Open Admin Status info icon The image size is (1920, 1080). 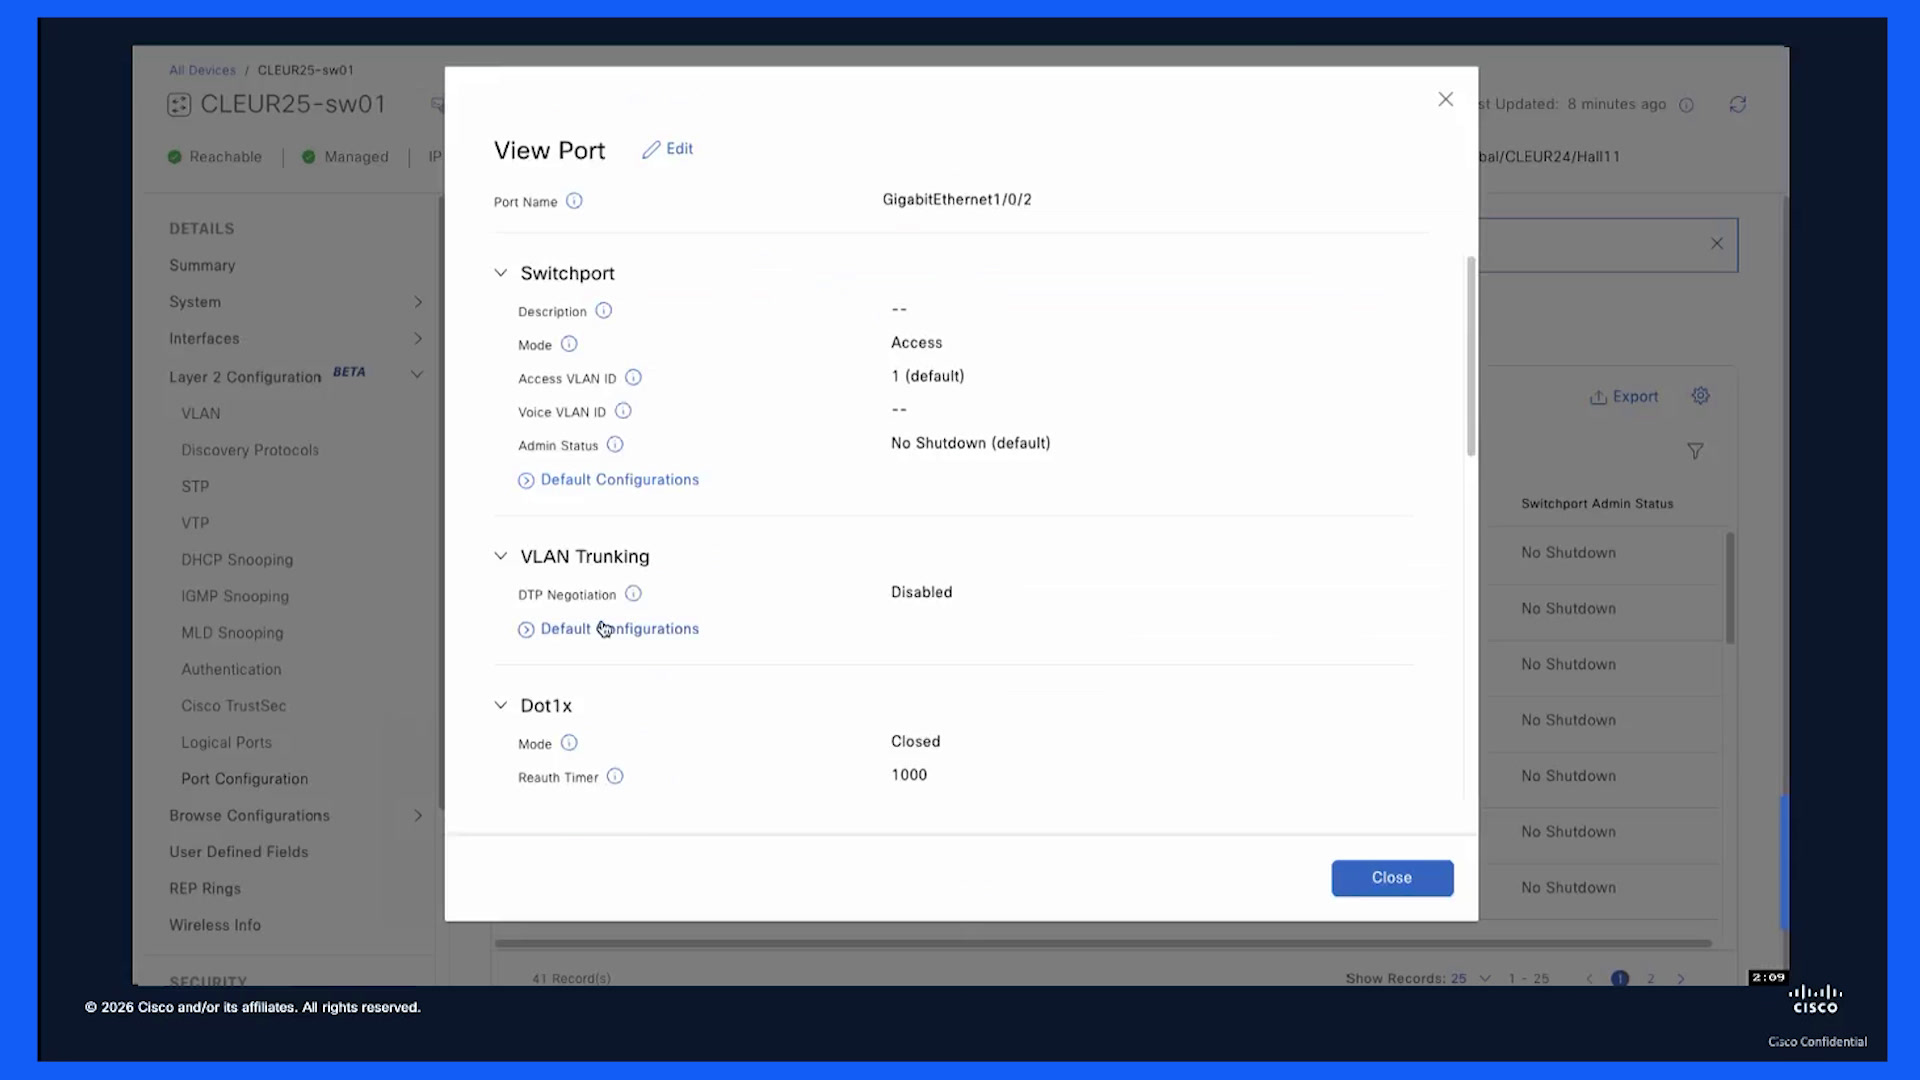615,445
